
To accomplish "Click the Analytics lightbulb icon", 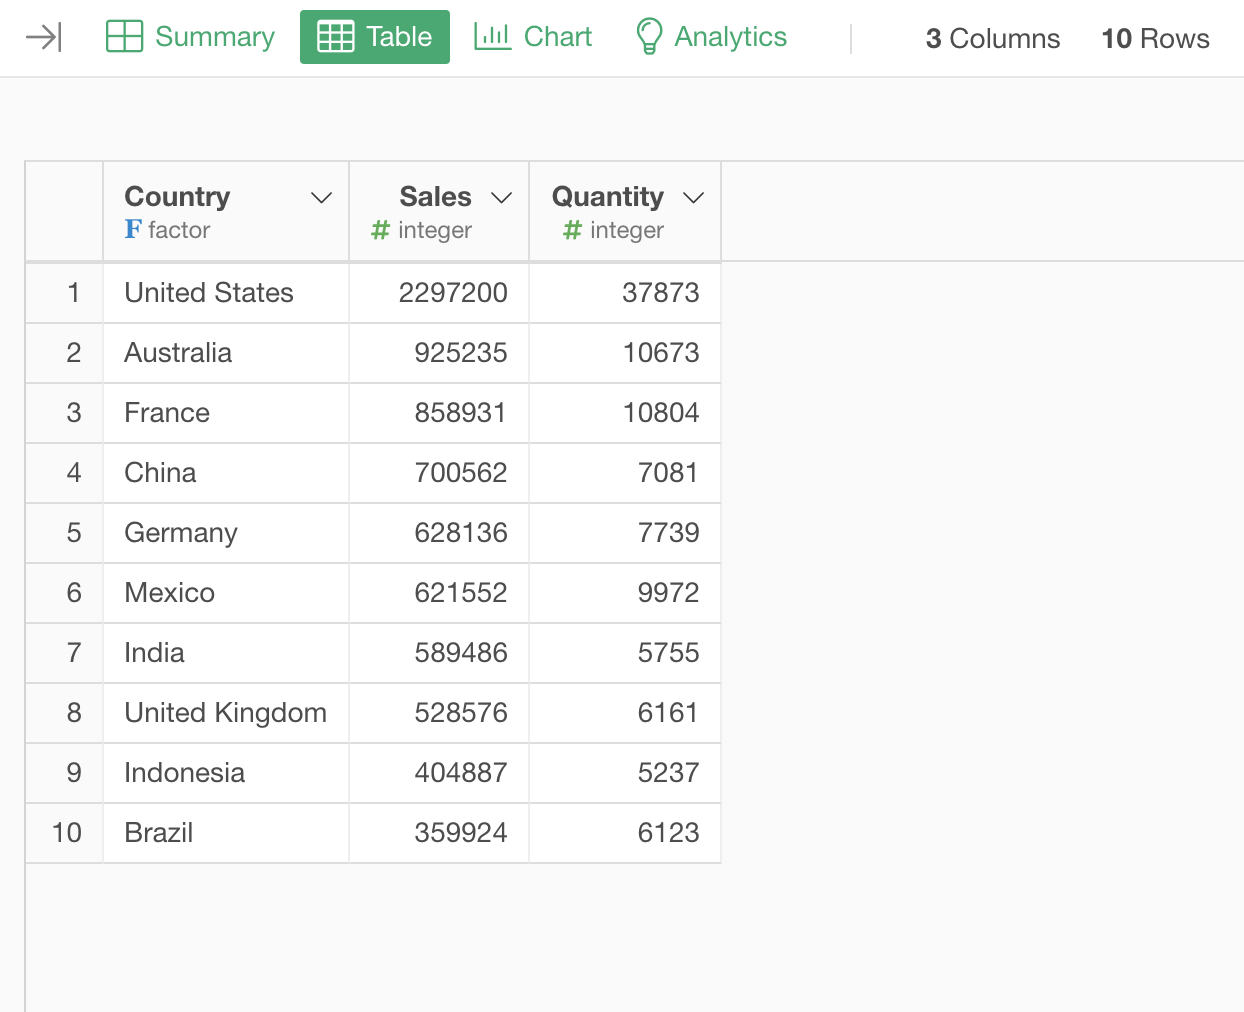I will point(651,36).
